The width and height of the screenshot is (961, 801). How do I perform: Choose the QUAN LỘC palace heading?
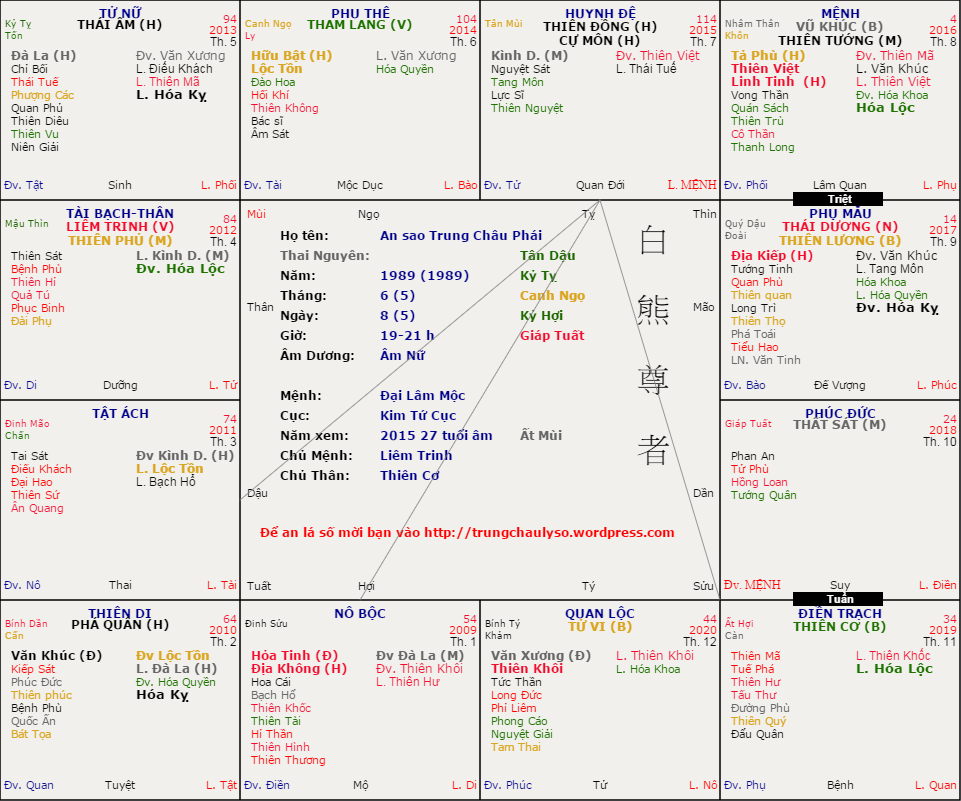(599, 613)
